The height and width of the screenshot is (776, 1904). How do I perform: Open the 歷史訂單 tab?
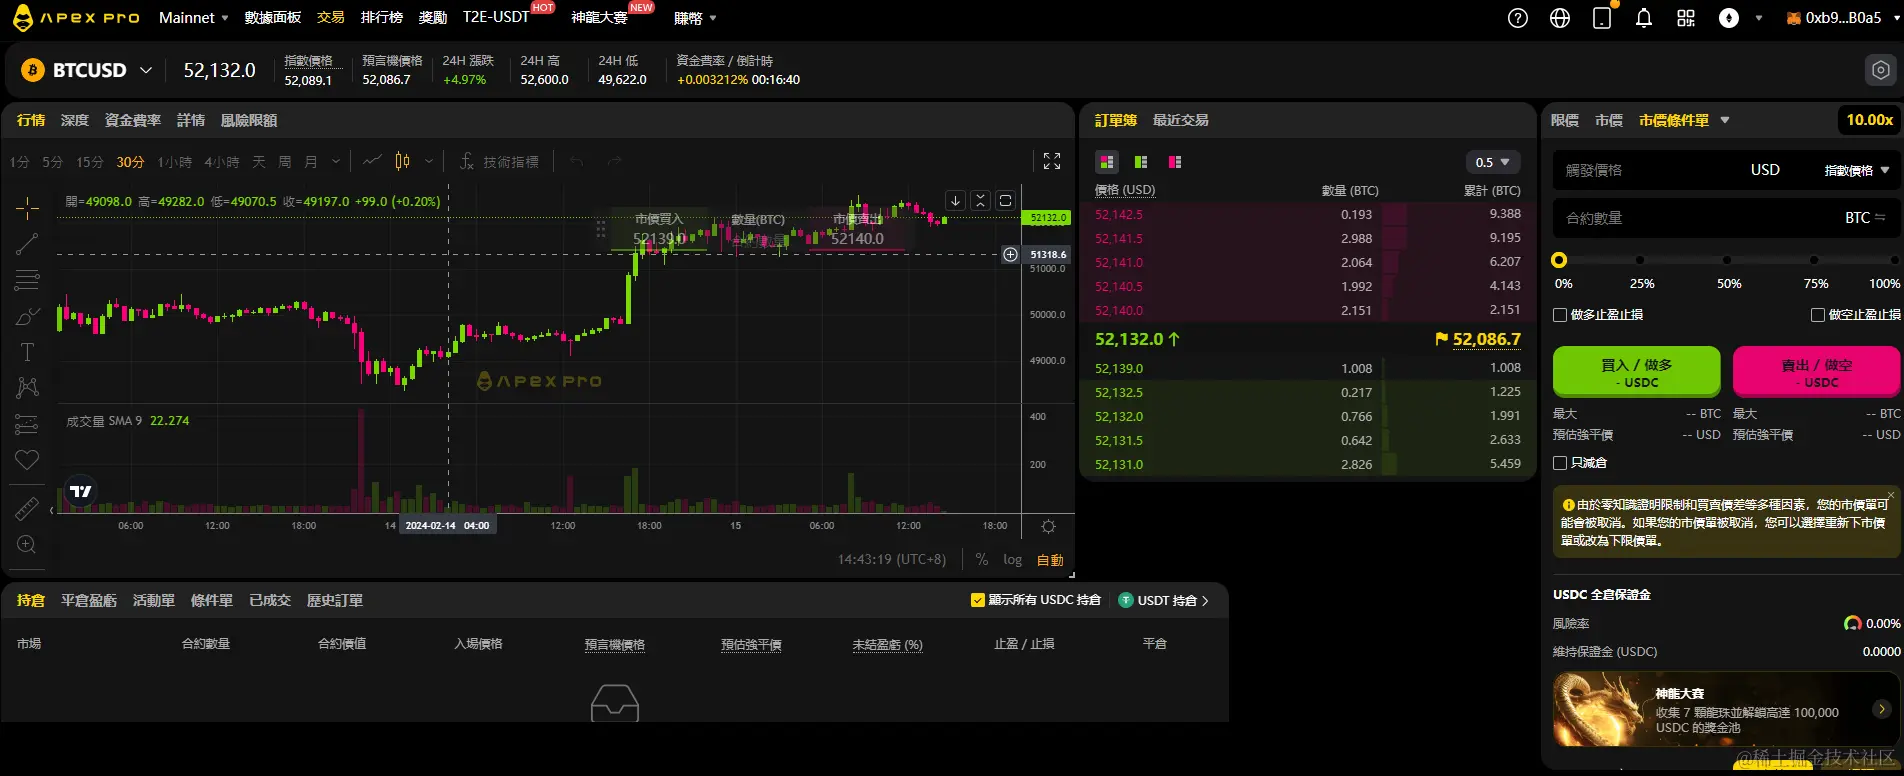[335, 600]
